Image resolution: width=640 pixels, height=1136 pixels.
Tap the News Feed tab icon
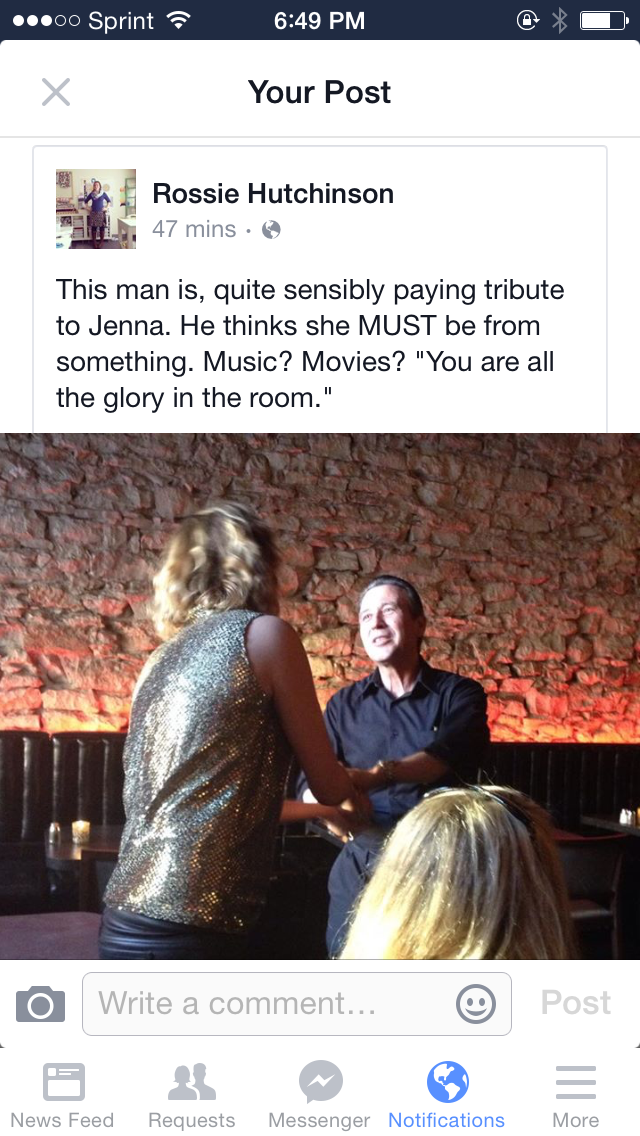[x=63, y=1082]
